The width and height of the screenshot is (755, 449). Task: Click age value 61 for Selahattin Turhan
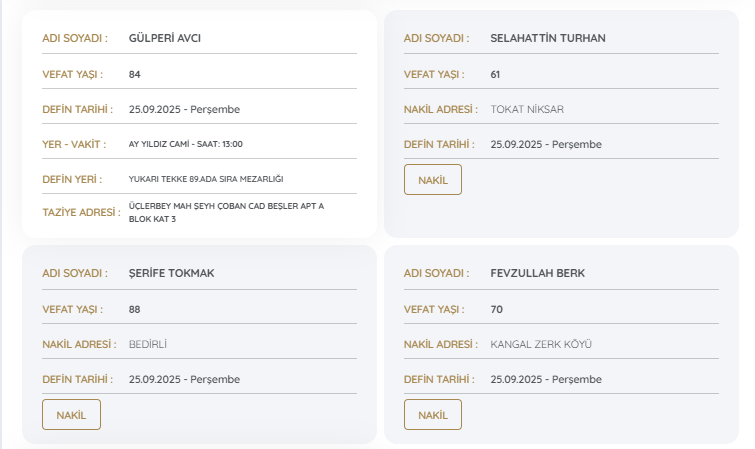click(x=496, y=74)
